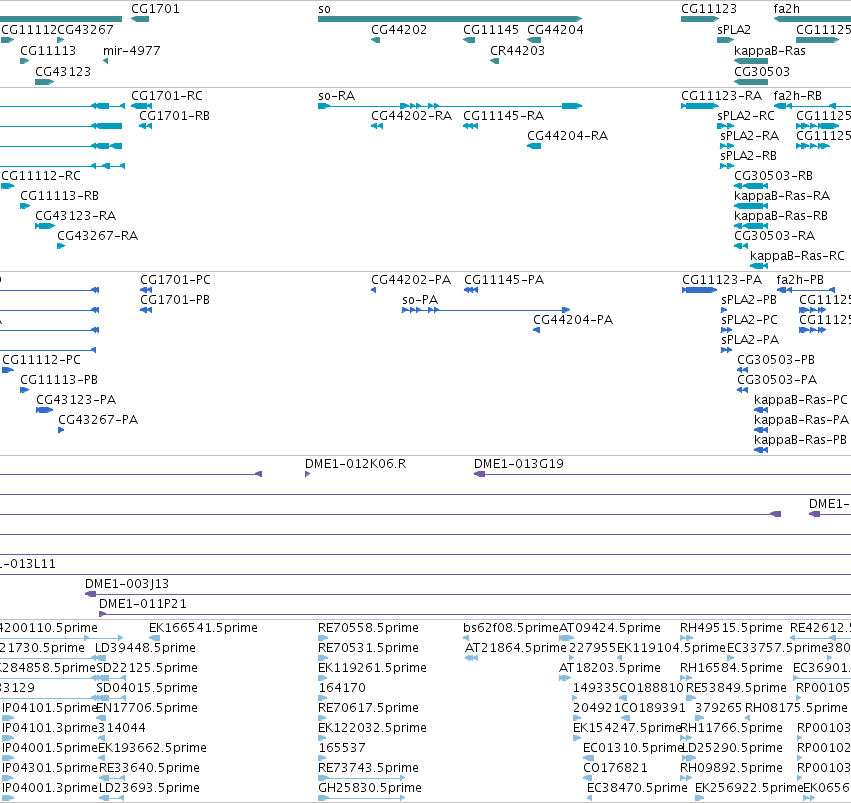Image resolution: width=851 pixels, height=803 pixels.
Task: Select the kappaB-Ras-RA transcript label
Action: pos(782,195)
